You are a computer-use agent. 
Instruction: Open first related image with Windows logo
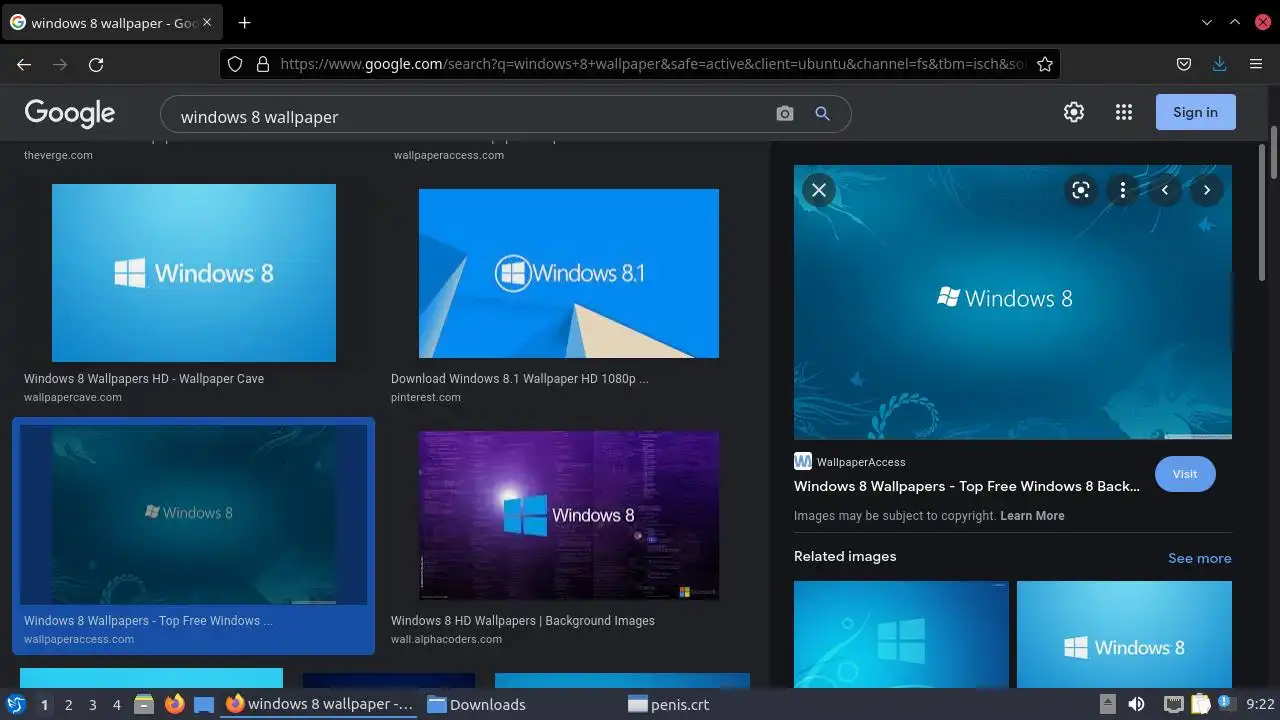pos(901,634)
